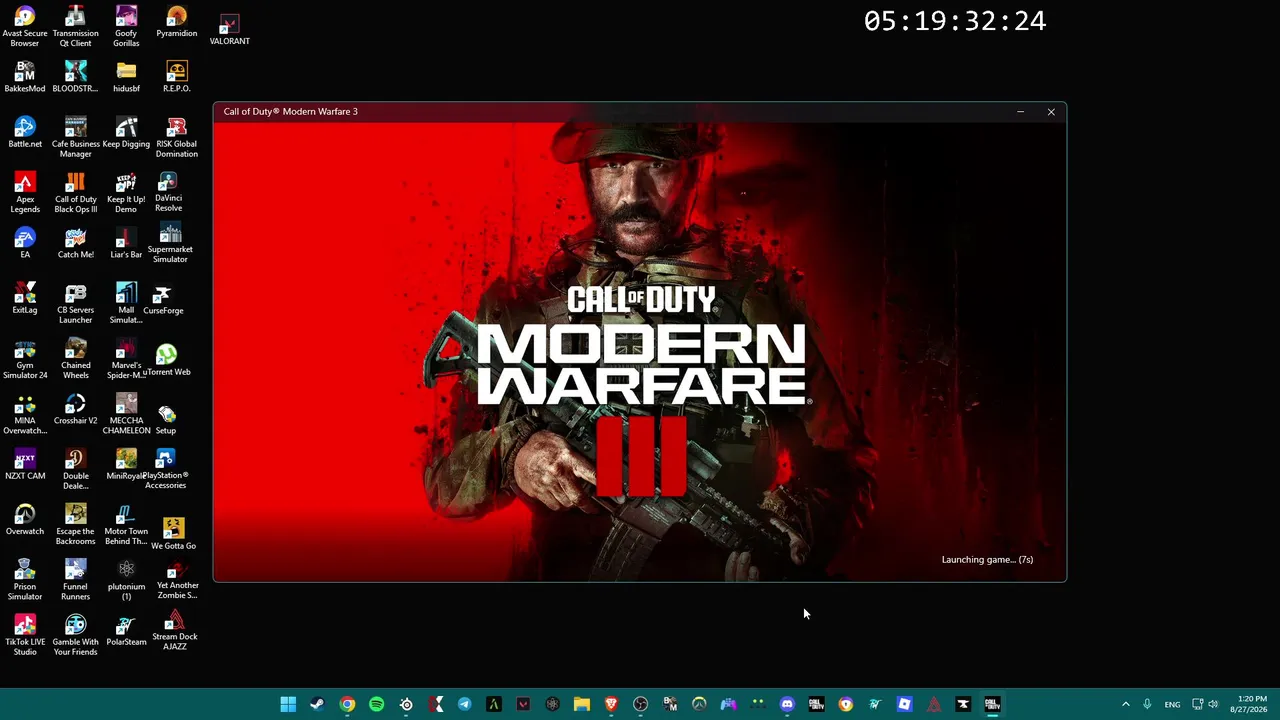Select the ExitLag desktop icon
Image resolution: width=1280 pixels, height=720 pixels.
coord(25,298)
